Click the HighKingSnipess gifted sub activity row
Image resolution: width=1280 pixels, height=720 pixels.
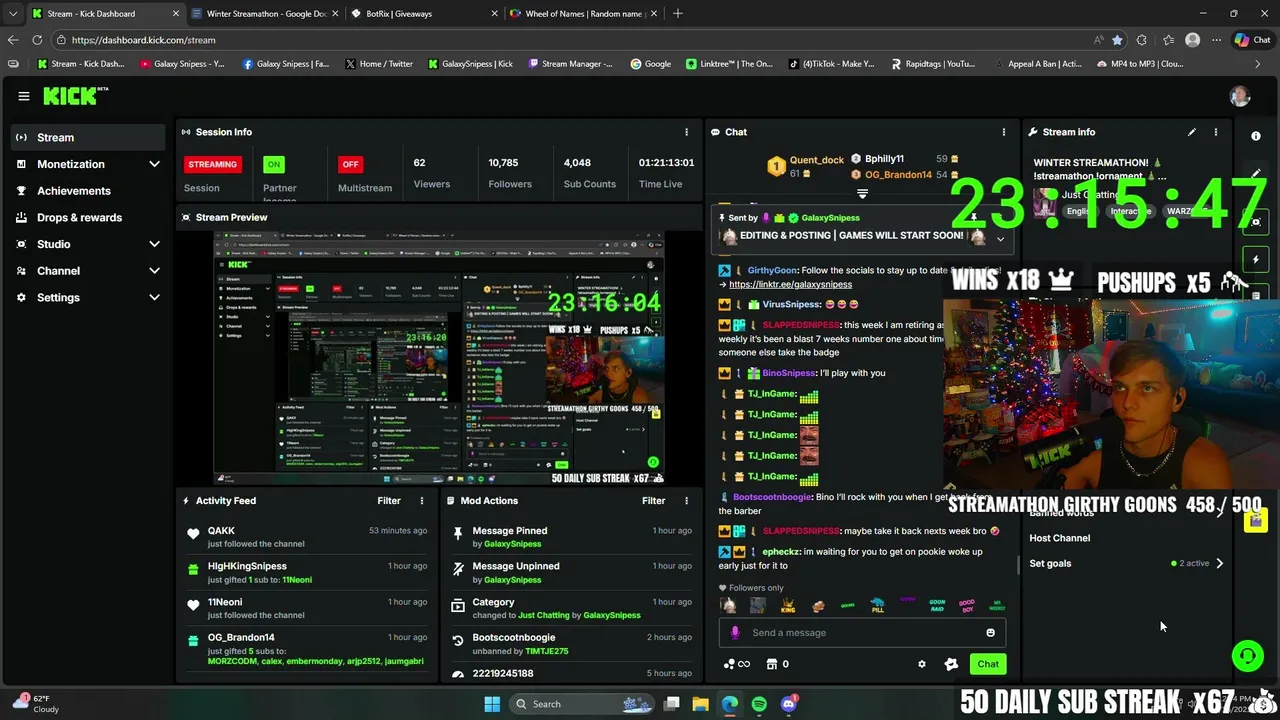pyautogui.click(x=307, y=573)
